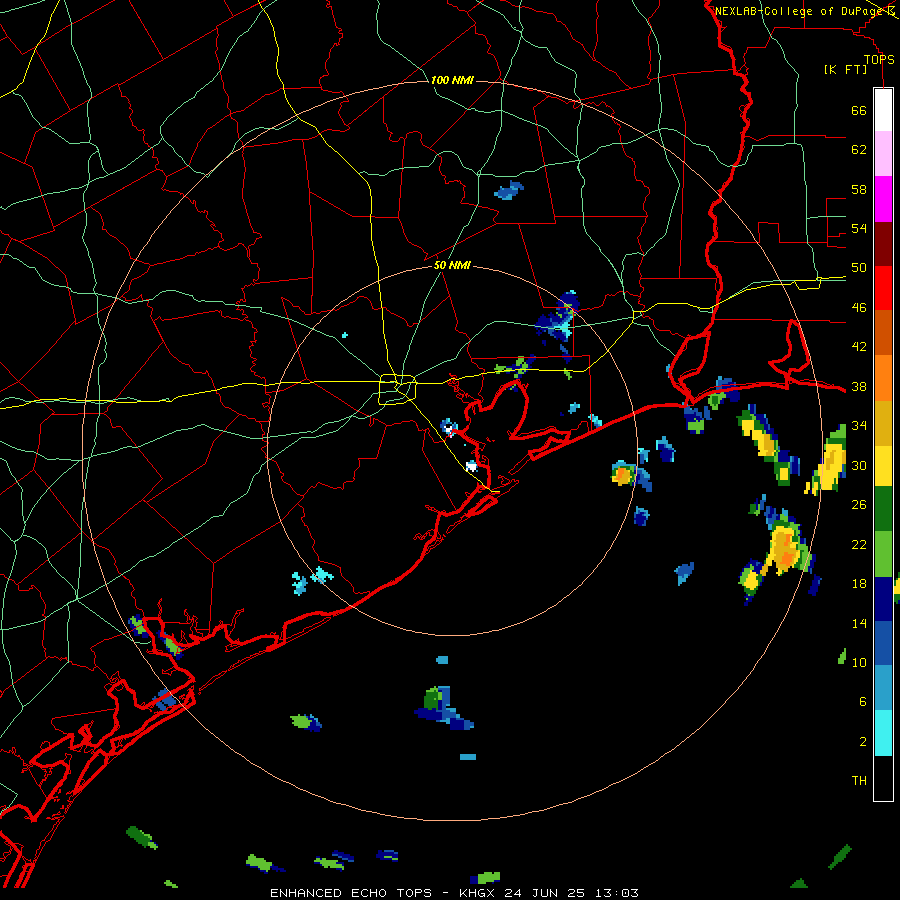Click the legend value '10'

click(x=859, y=663)
